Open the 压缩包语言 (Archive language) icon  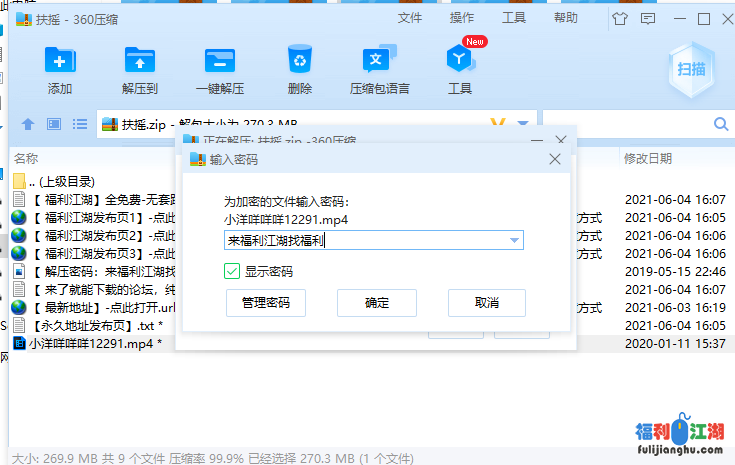[379, 62]
